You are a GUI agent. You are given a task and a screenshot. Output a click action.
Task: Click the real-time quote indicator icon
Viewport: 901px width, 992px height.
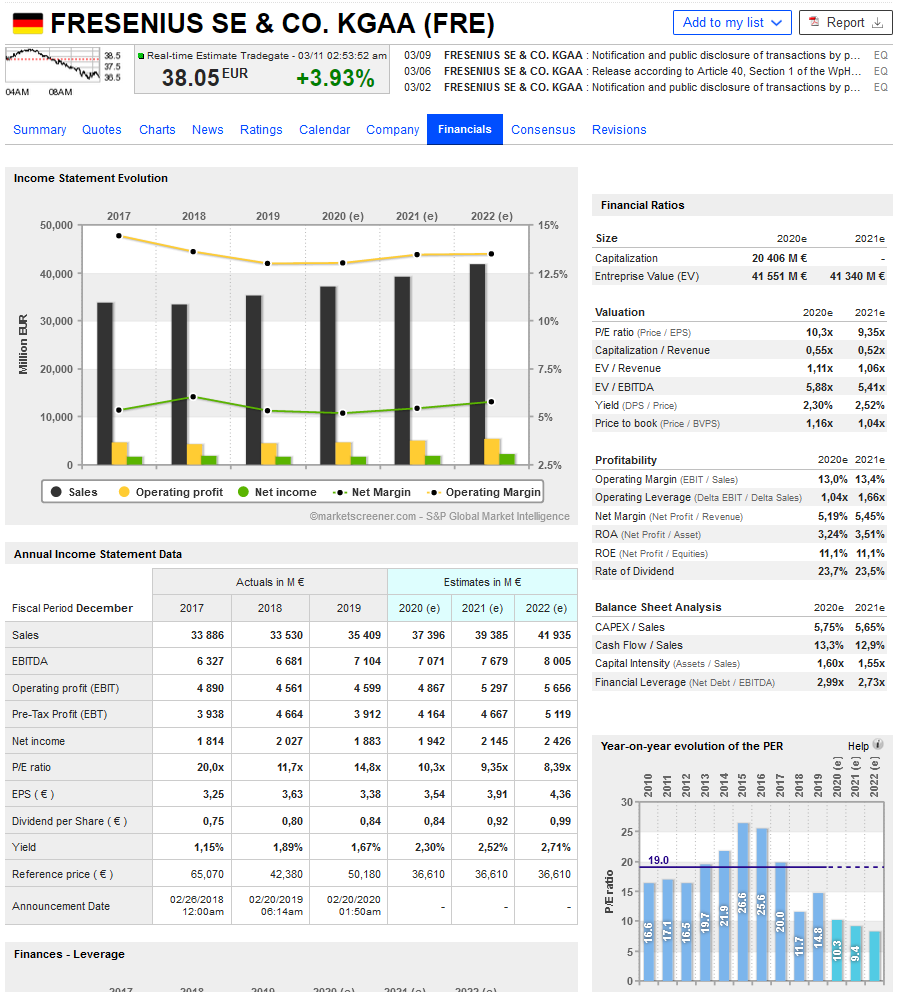click(141, 56)
